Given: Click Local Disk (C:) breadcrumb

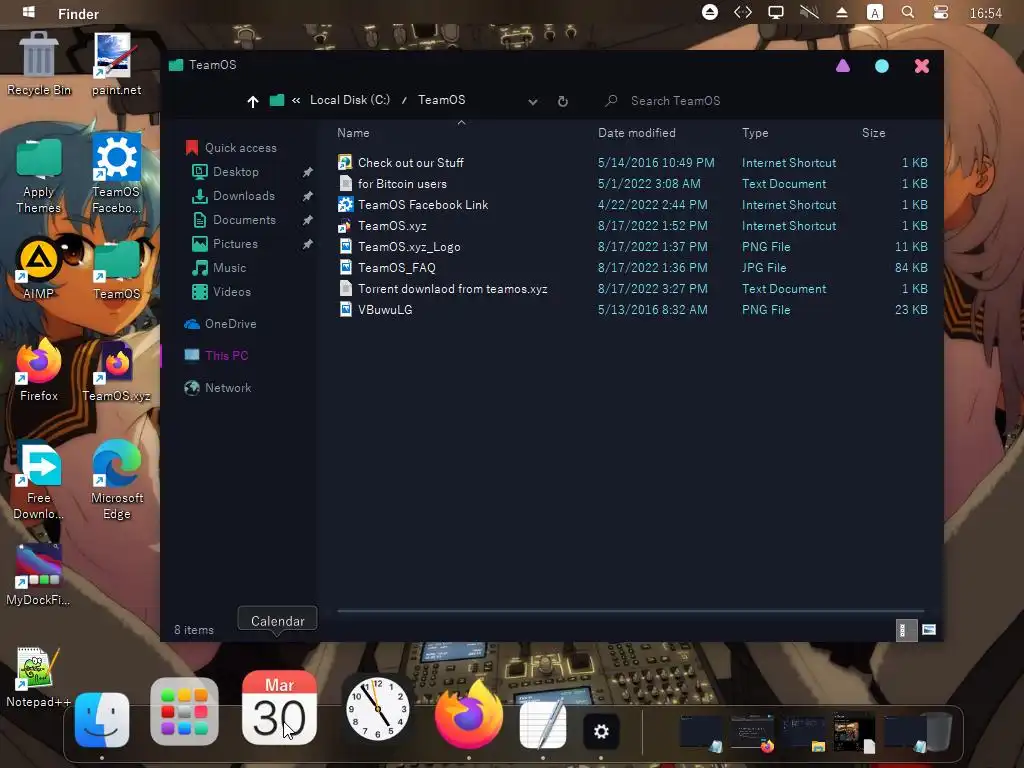Looking at the screenshot, I should click(x=349, y=100).
